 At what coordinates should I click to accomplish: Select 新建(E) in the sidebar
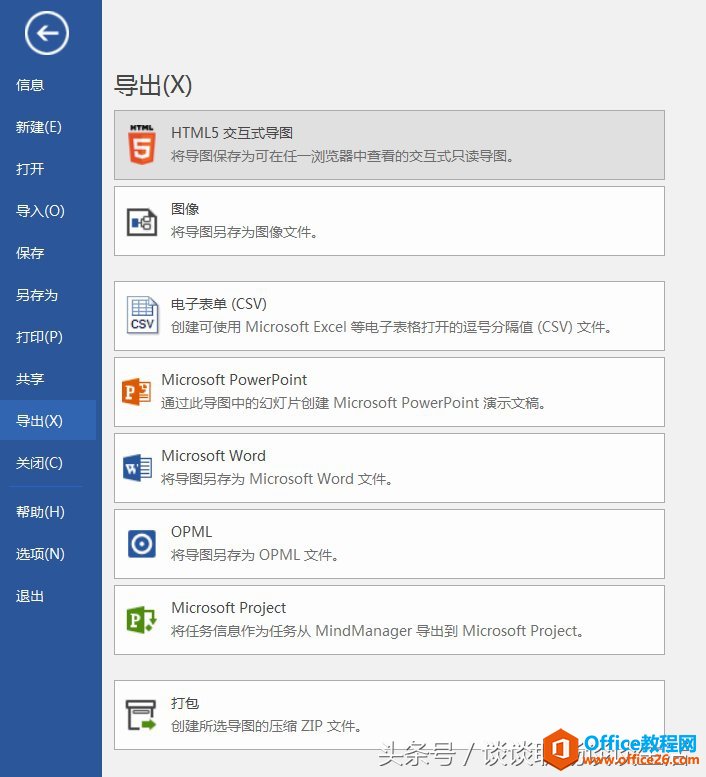click(x=39, y=127)
